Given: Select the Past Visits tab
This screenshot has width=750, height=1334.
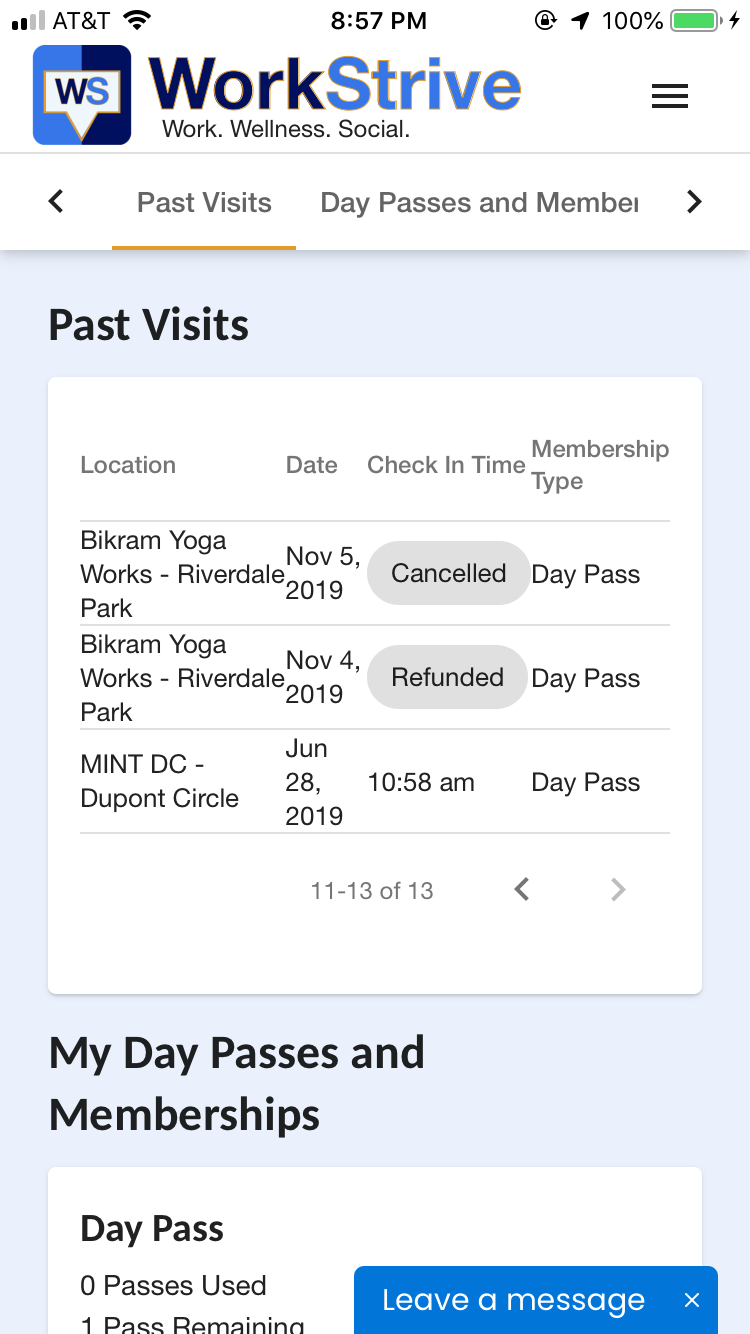Looking at the screenshot, I should [204, 203].
